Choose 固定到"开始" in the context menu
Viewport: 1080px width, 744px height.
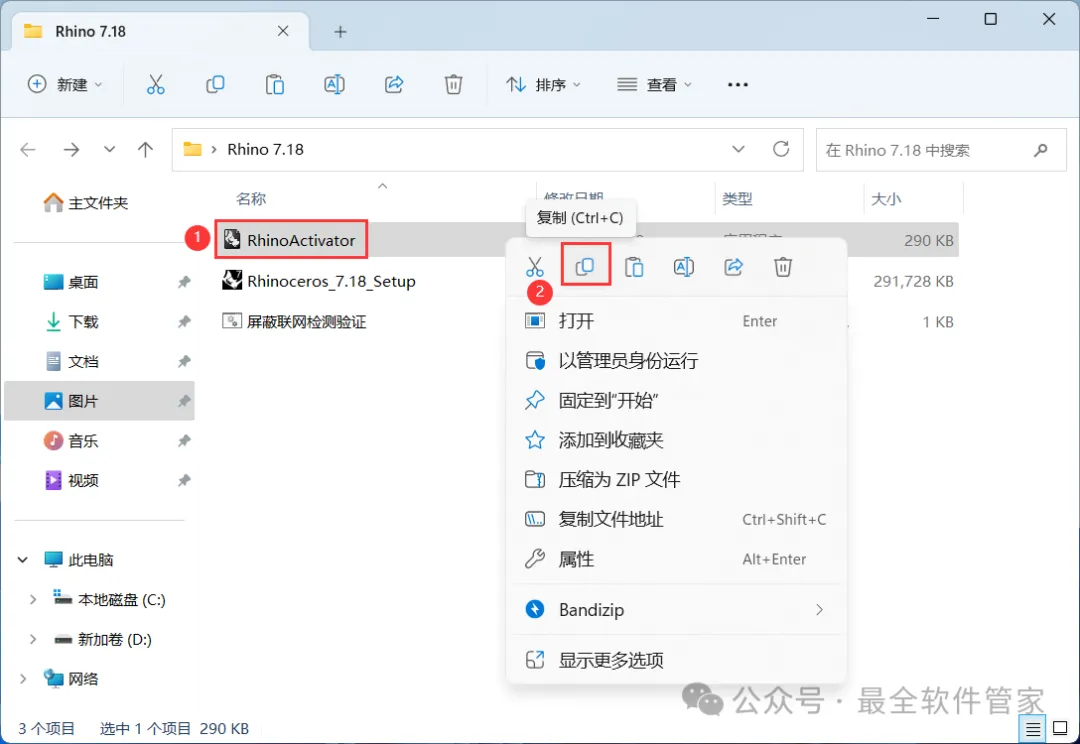point(676,401)
